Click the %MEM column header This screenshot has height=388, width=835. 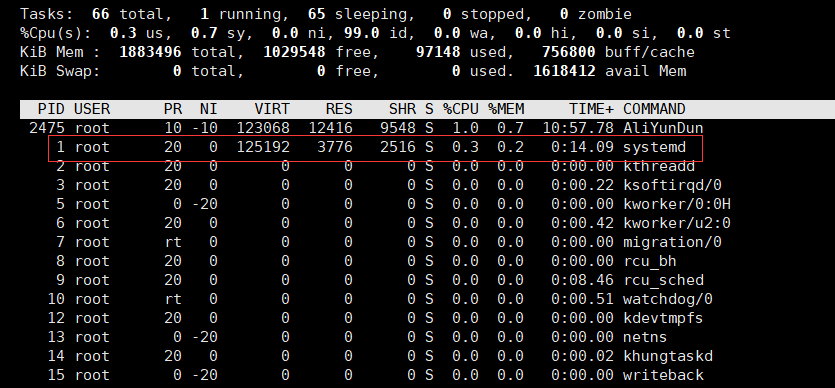[506, 109]
